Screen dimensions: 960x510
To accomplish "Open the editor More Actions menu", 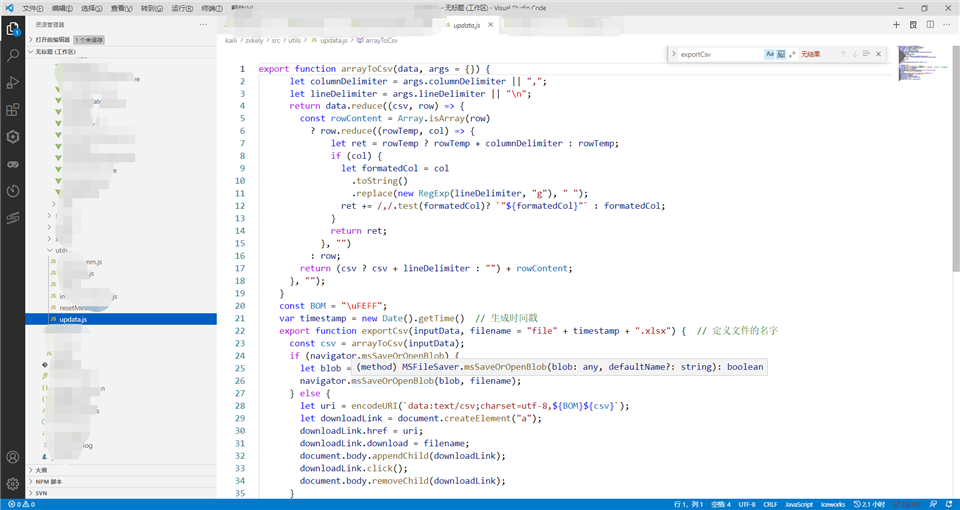I will [x=947, y=24].
